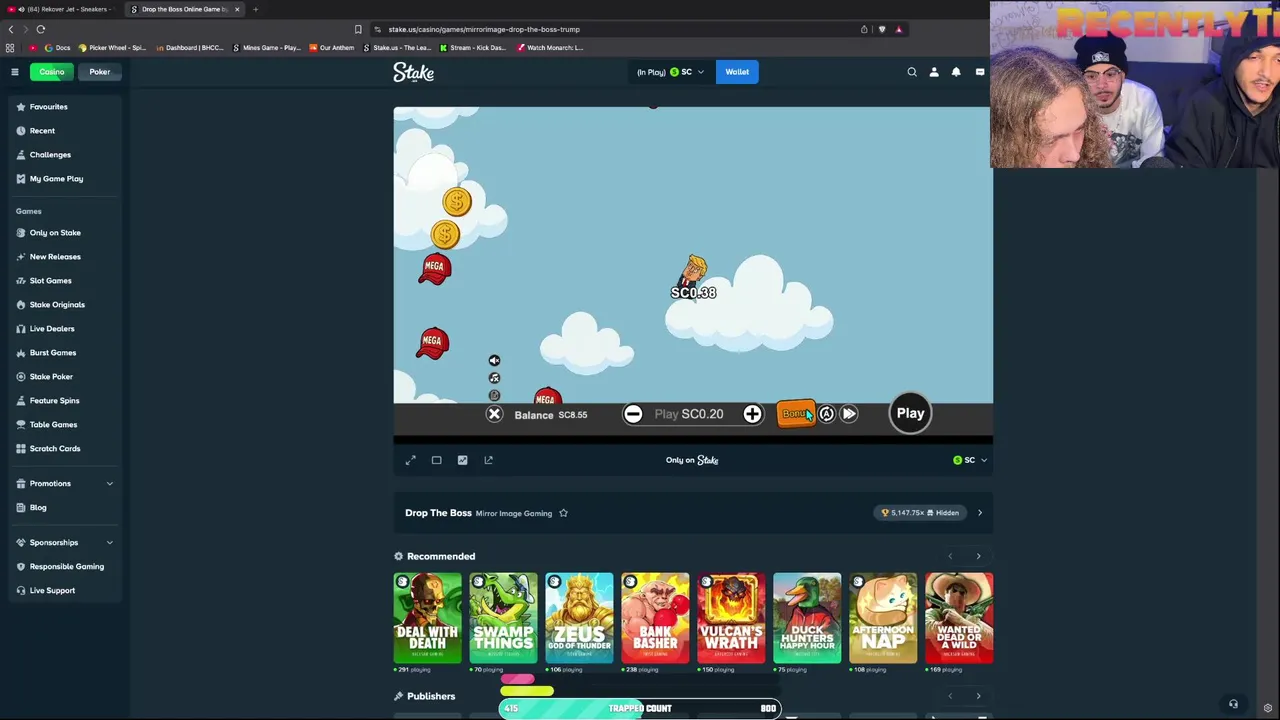Switch to the Casino tab
1280x720 pixels.
click(x=51, y=72)
